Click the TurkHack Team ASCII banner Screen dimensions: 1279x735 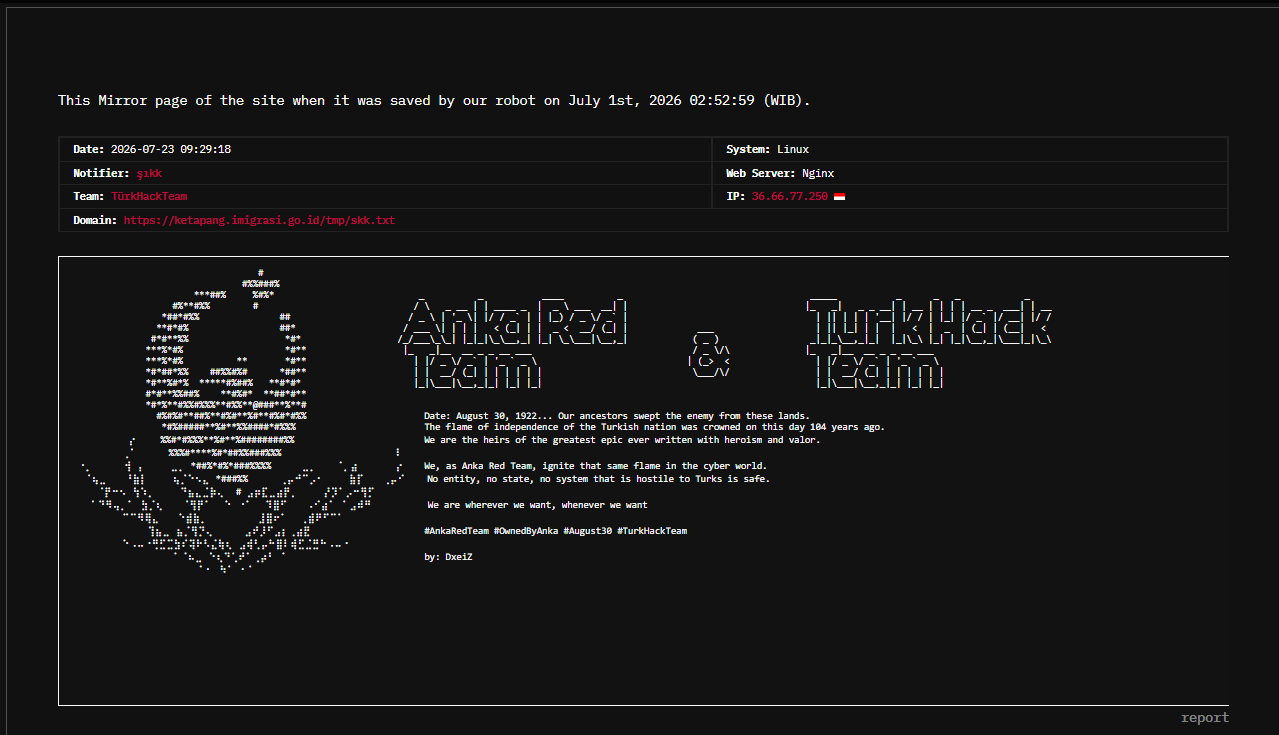pyautogui.click(x=928, y=343)
